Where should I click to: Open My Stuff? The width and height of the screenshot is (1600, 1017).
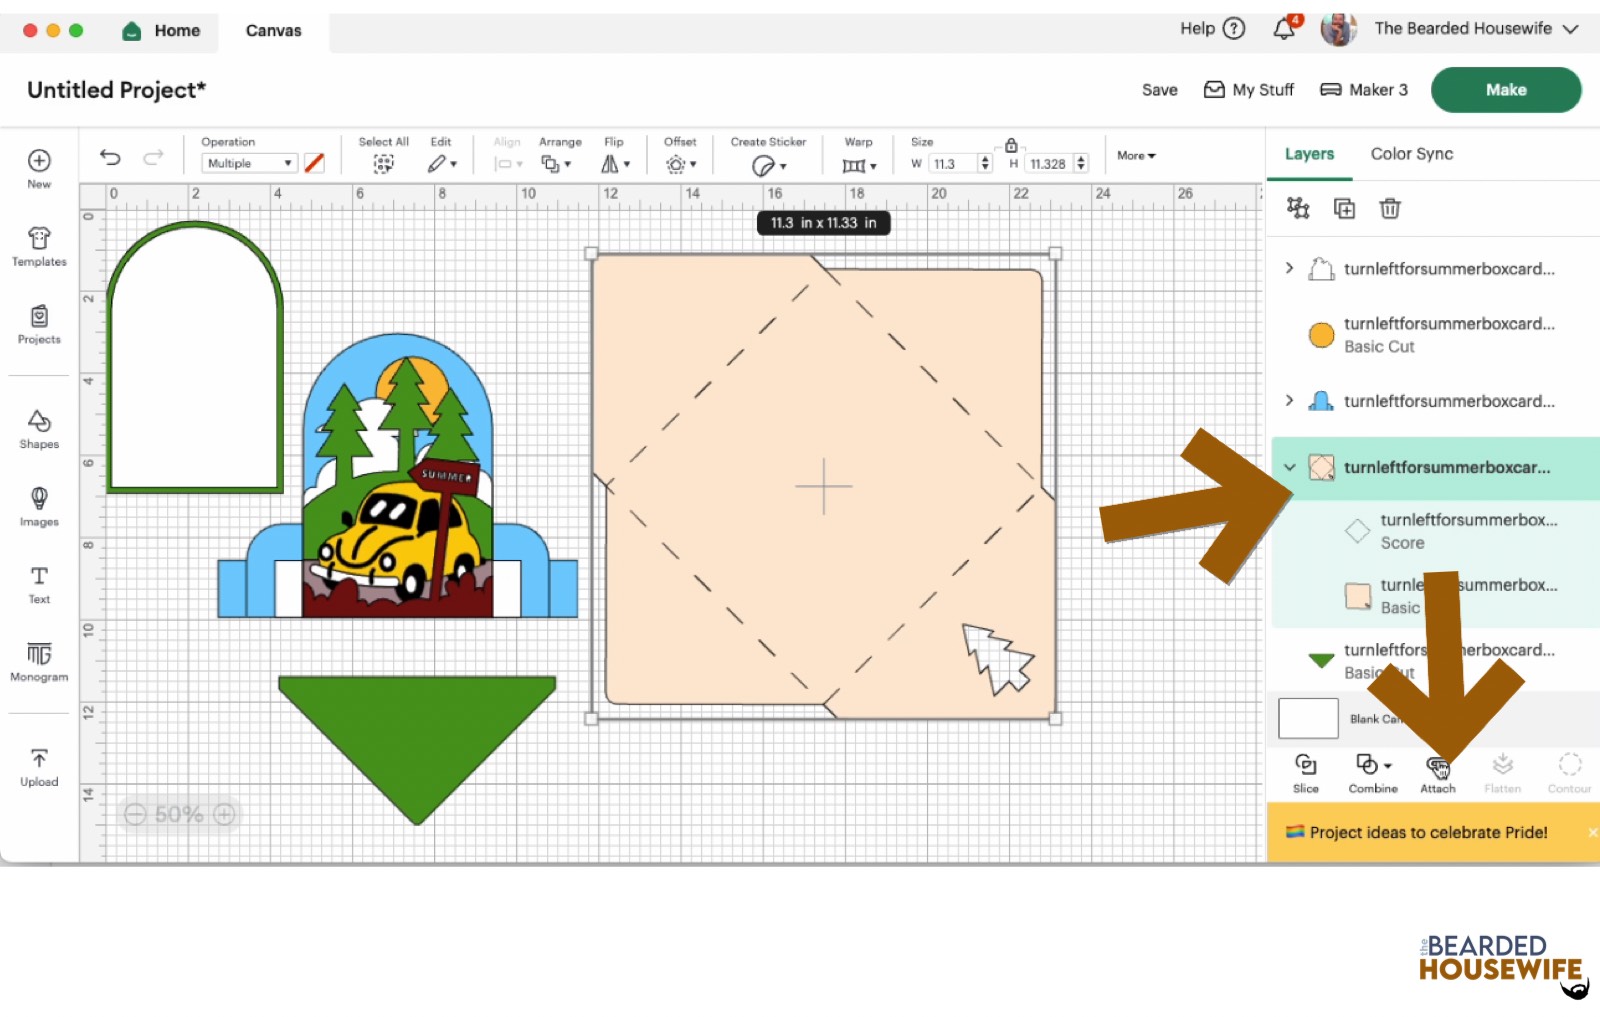(x=1249, y=90)
